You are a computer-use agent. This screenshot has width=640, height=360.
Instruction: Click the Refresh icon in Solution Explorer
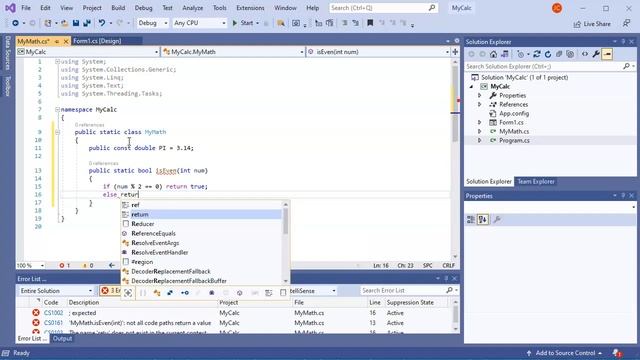[x=548, y=54]
